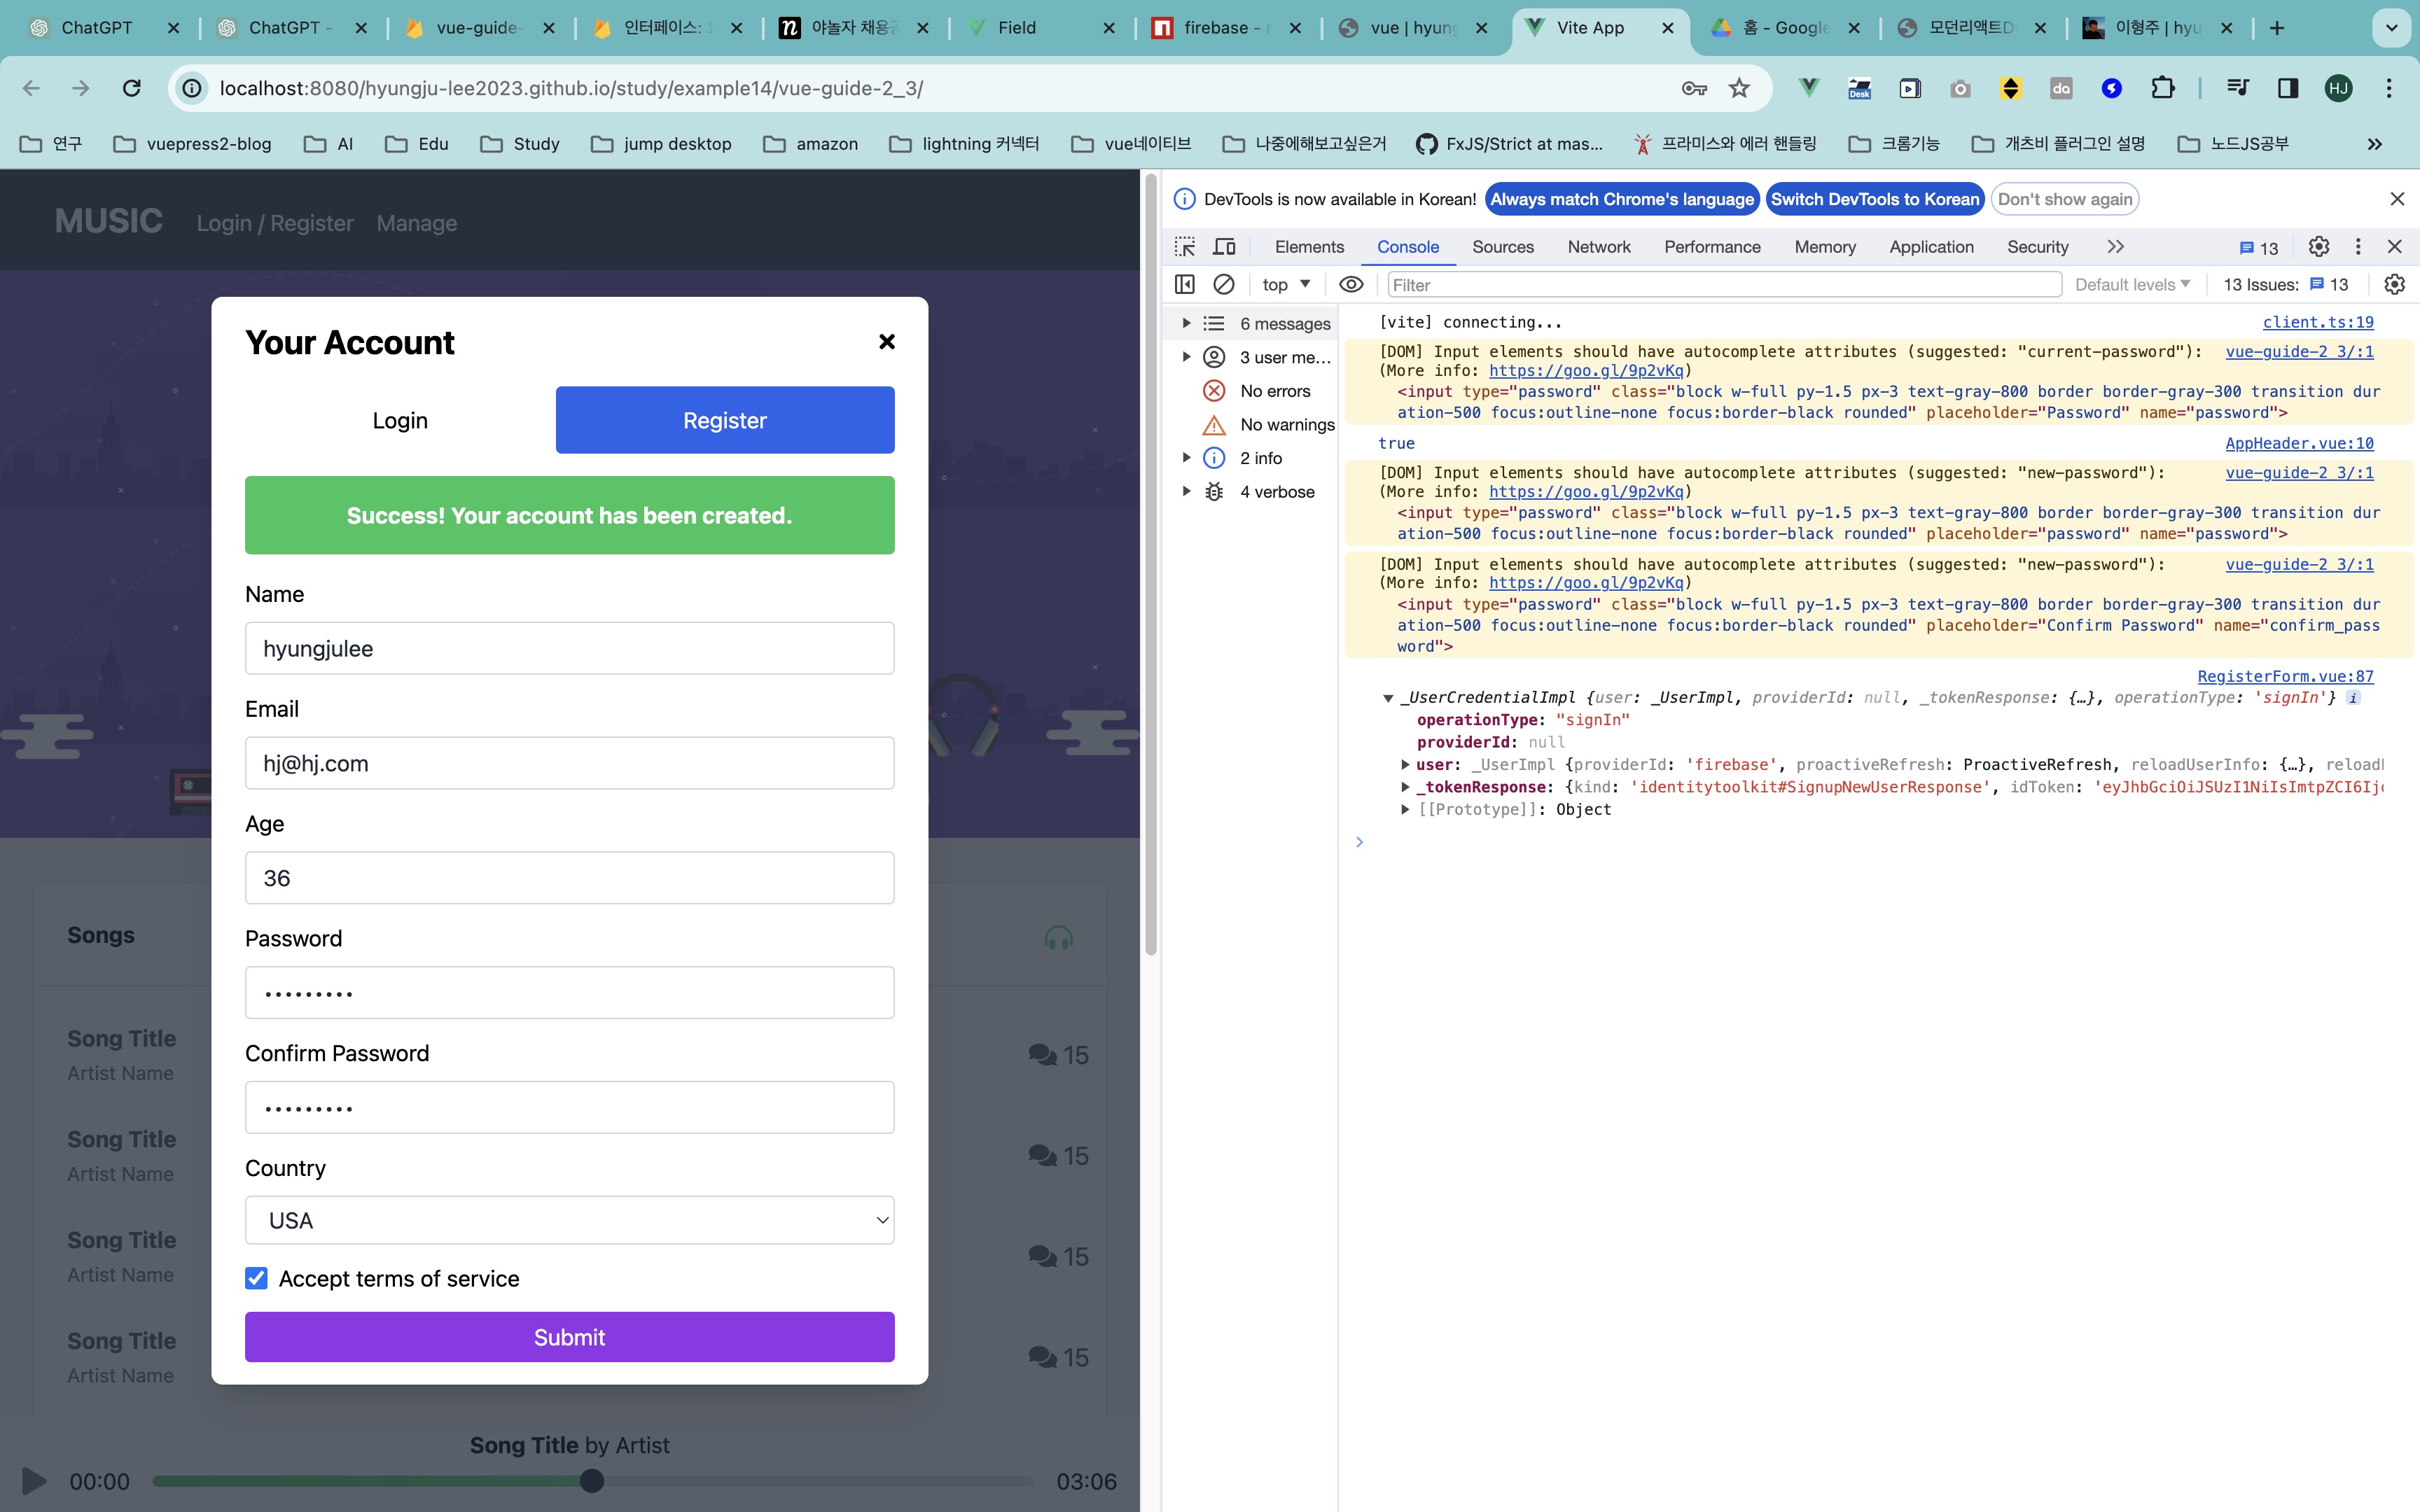Open the AppHeader.vue:10 source link

click(2299, 443)
